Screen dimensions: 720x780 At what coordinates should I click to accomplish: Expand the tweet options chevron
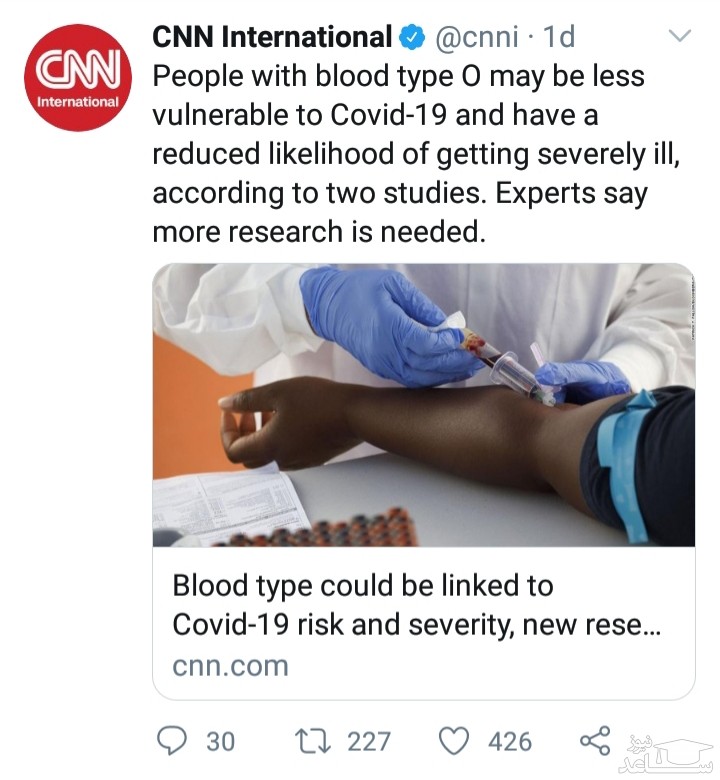coord(679,37)
